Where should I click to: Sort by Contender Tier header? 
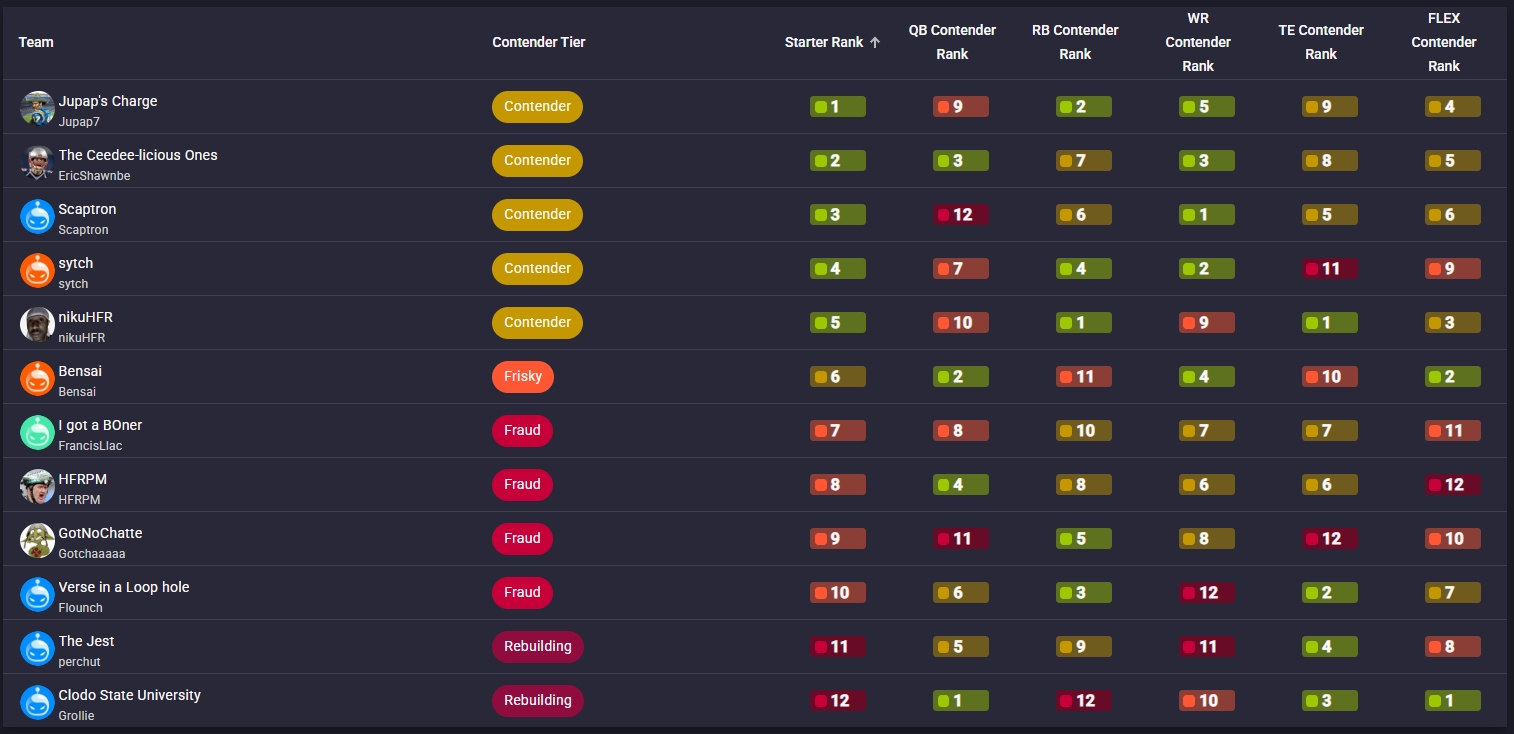point(539,42)
